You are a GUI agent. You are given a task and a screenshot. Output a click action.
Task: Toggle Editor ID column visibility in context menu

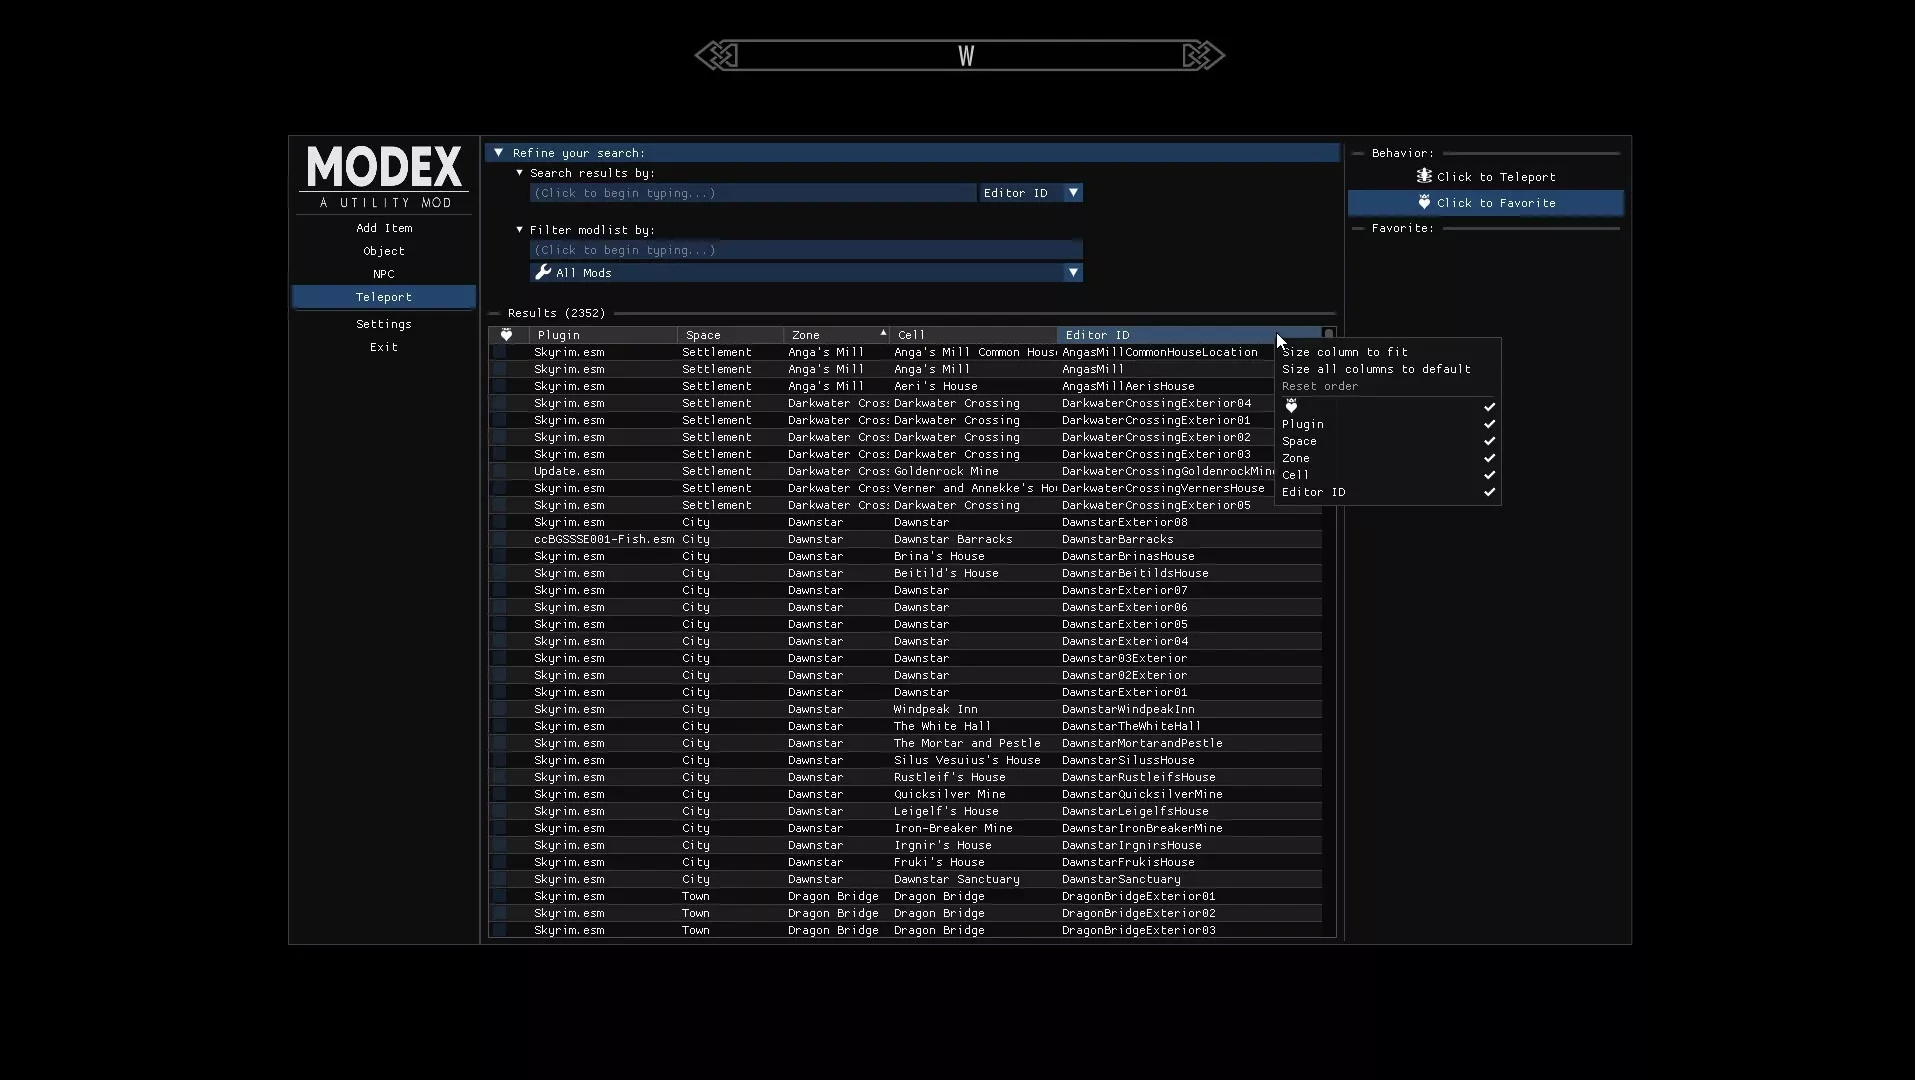tap(1388, 492)
